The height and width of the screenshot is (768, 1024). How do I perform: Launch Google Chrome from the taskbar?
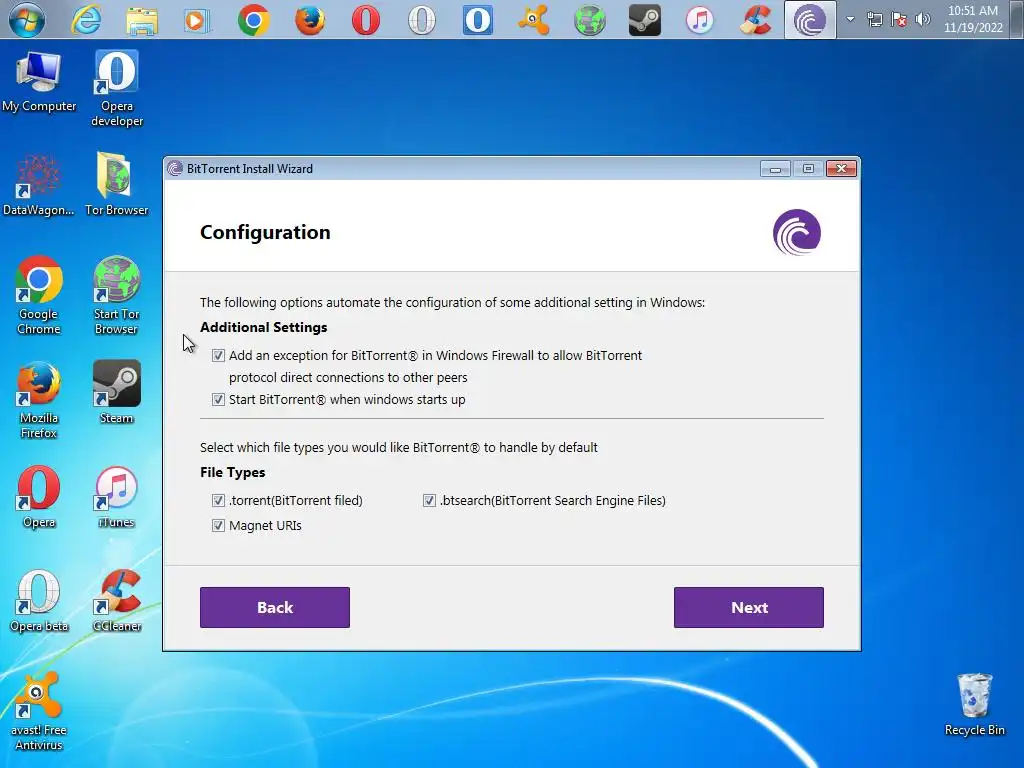coord(253,20)
